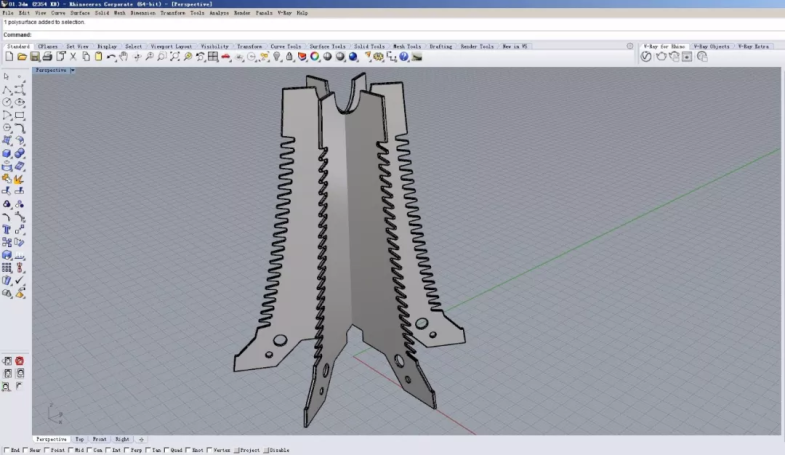Check the Perp osnap checkbox
This screenshot has width=785, height=455.
[128, 450]
